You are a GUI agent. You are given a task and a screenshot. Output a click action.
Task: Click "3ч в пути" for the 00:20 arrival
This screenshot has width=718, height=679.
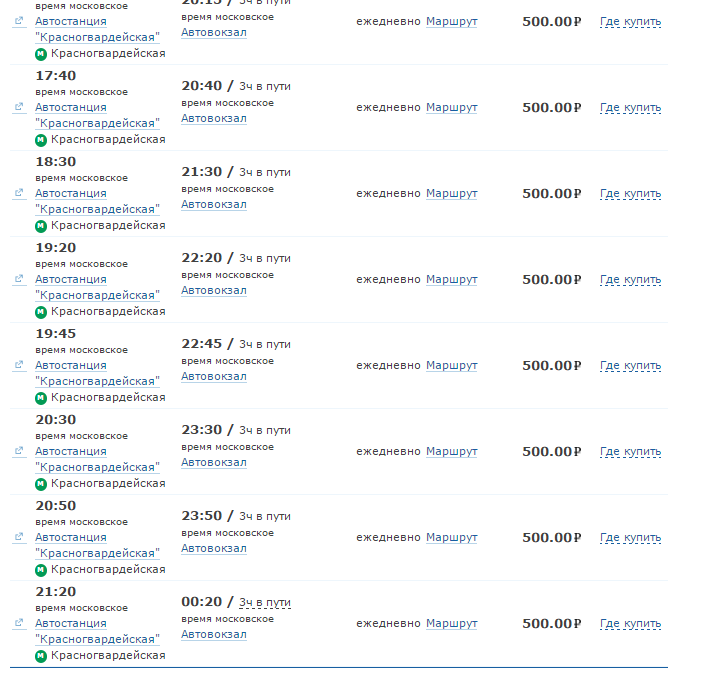click(x=264, y=602)
